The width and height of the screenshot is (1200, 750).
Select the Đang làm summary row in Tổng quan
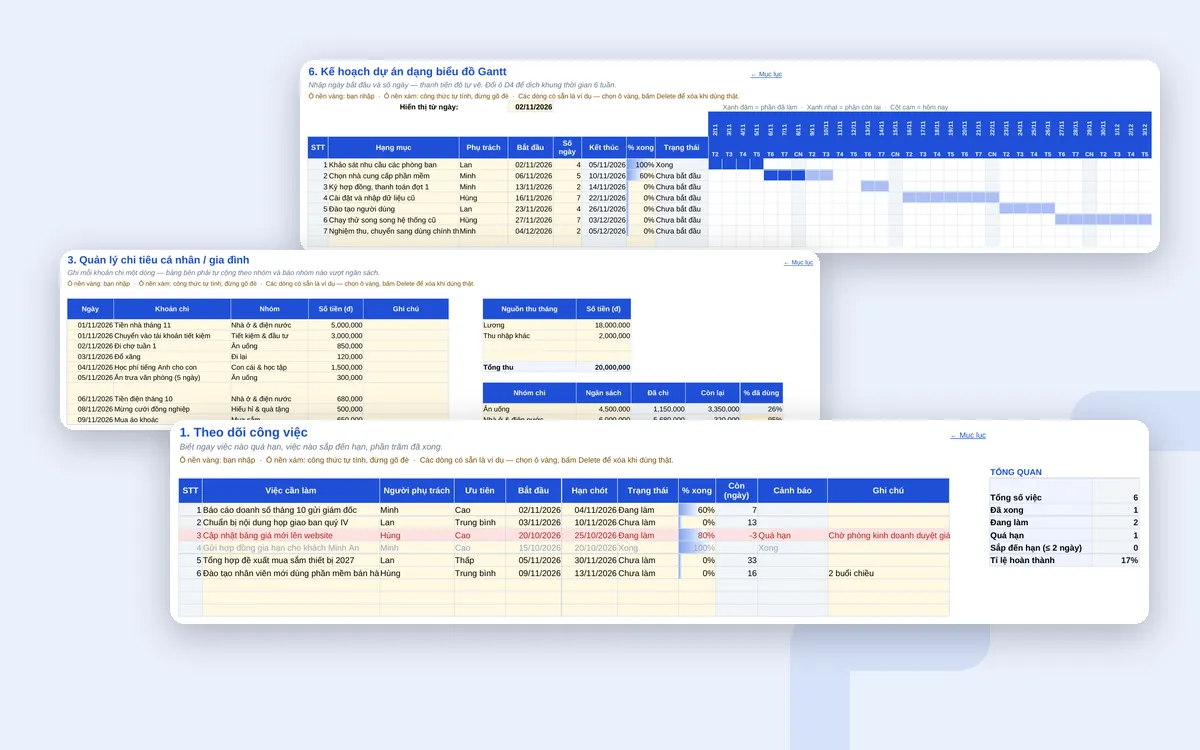click(1065, 522)
